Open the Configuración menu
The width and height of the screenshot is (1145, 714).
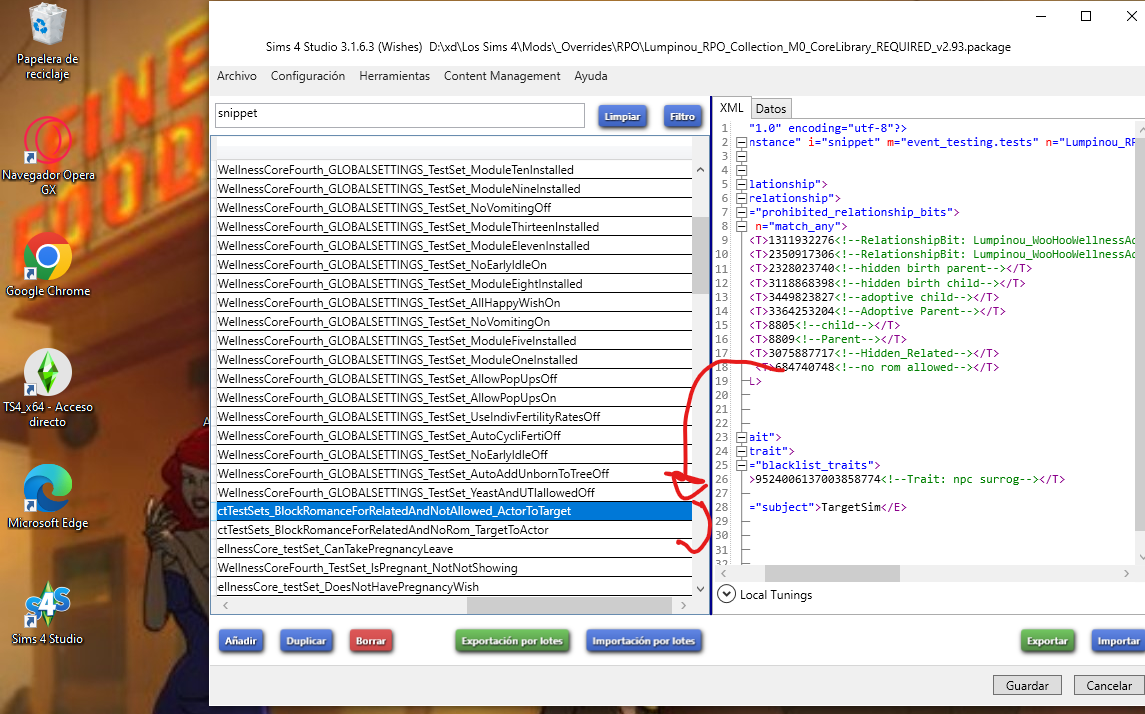click(x=307, y=76)
